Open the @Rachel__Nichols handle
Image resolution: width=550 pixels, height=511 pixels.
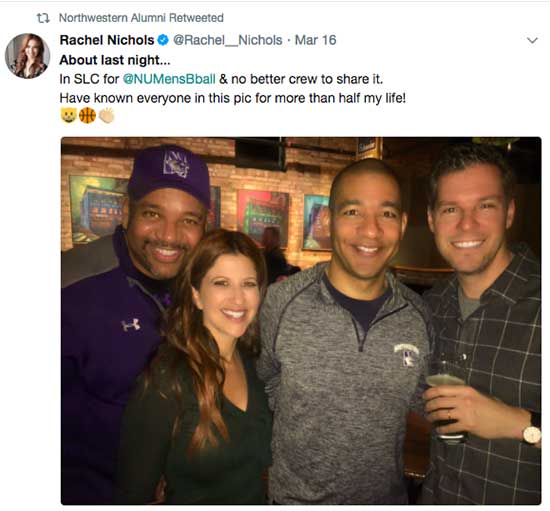(x=228, y=40)
